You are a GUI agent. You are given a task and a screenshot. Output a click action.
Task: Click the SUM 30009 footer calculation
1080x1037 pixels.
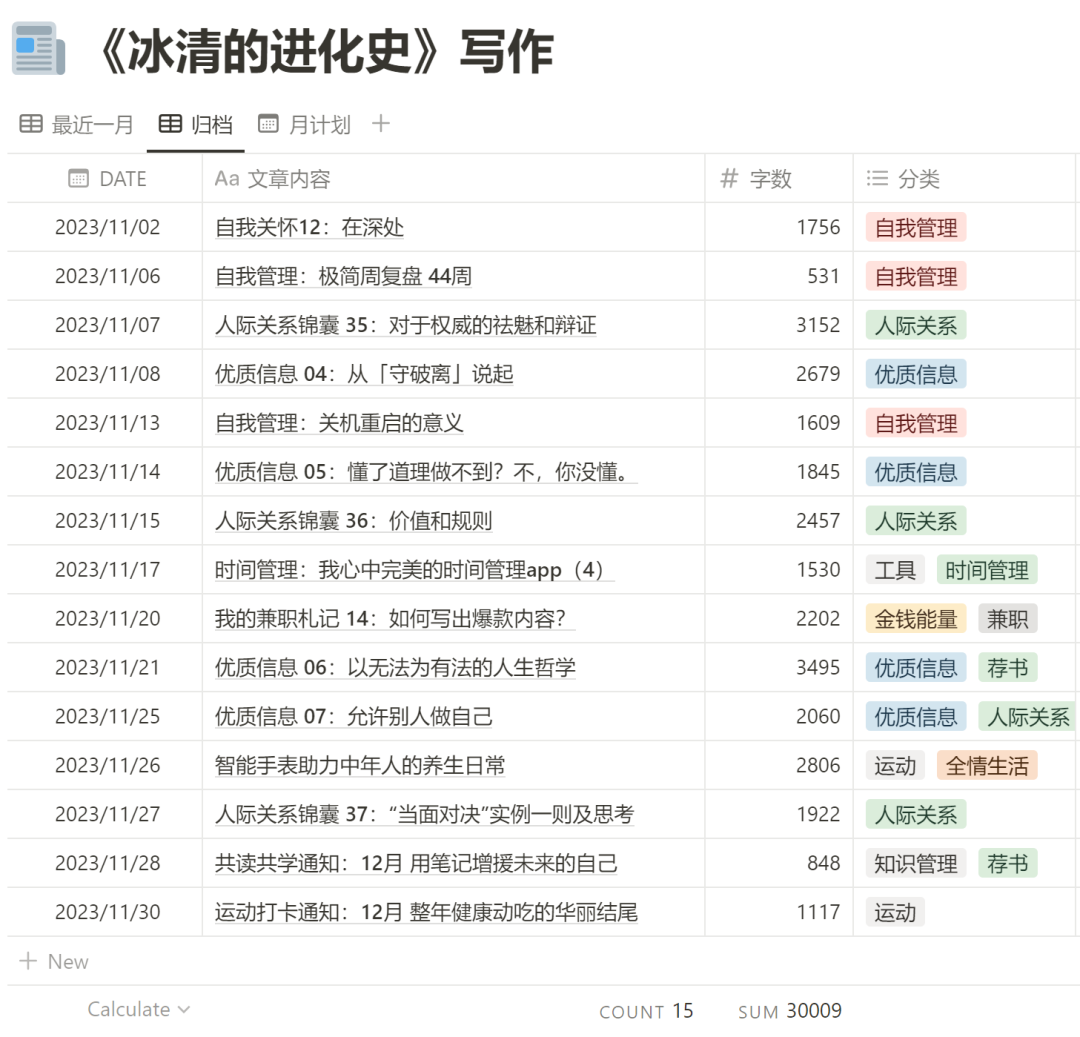tap(789, 1010)
